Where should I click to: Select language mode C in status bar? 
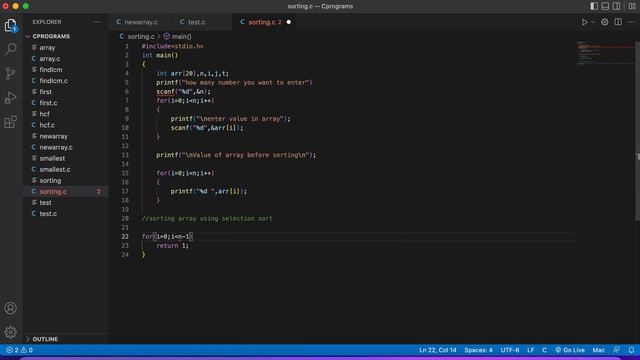pyautogui.click(x=544, y=350)
